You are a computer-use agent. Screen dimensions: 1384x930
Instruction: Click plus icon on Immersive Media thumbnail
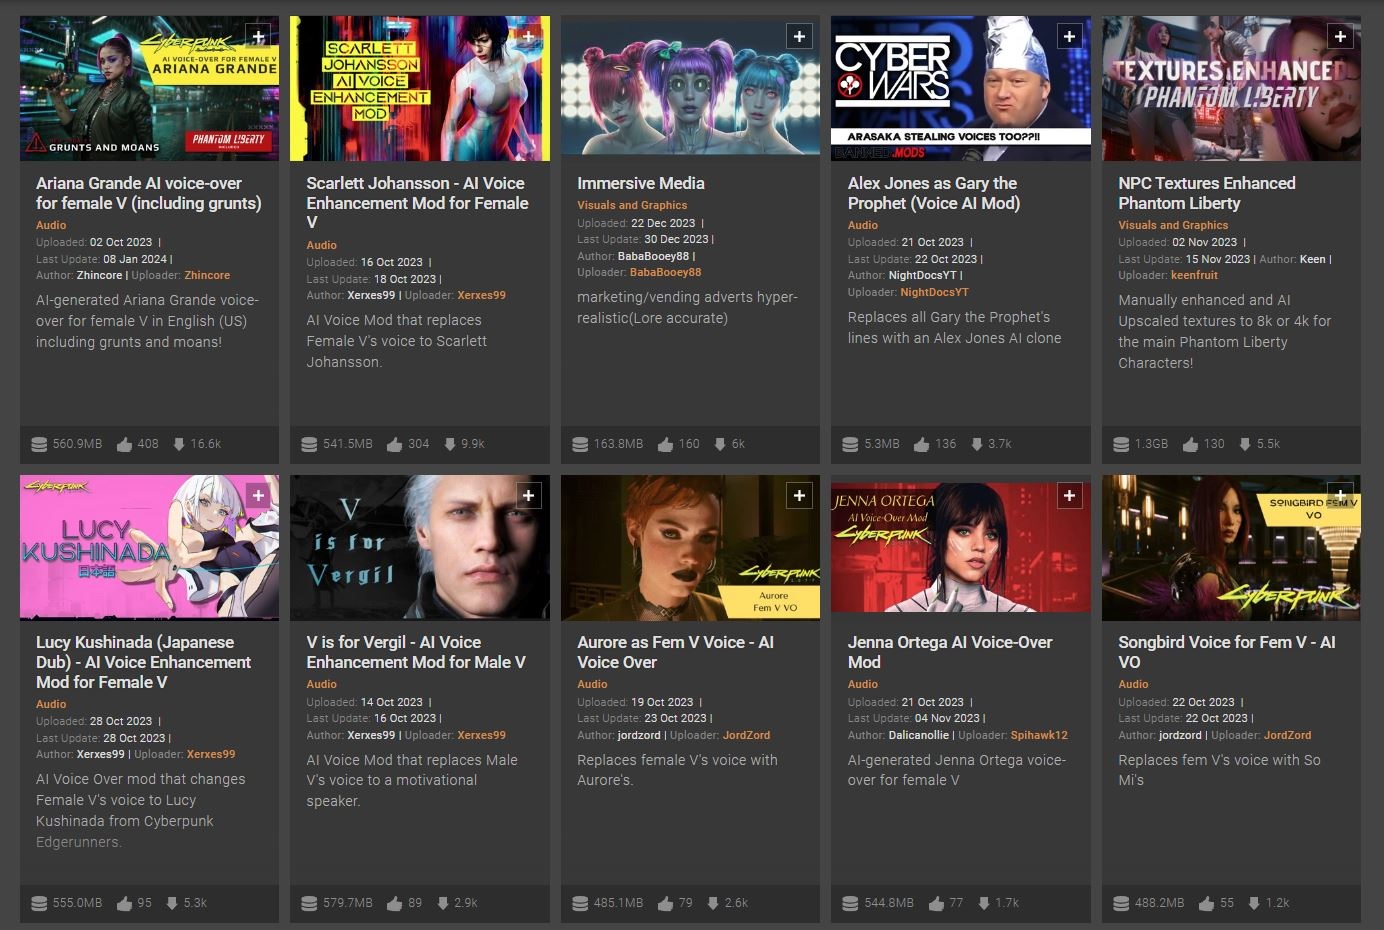coord(799,37)
